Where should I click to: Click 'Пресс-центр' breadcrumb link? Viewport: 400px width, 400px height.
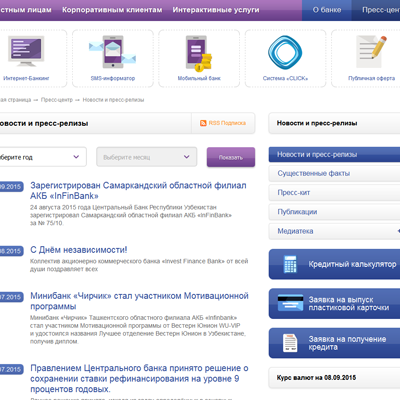(57, 100)
